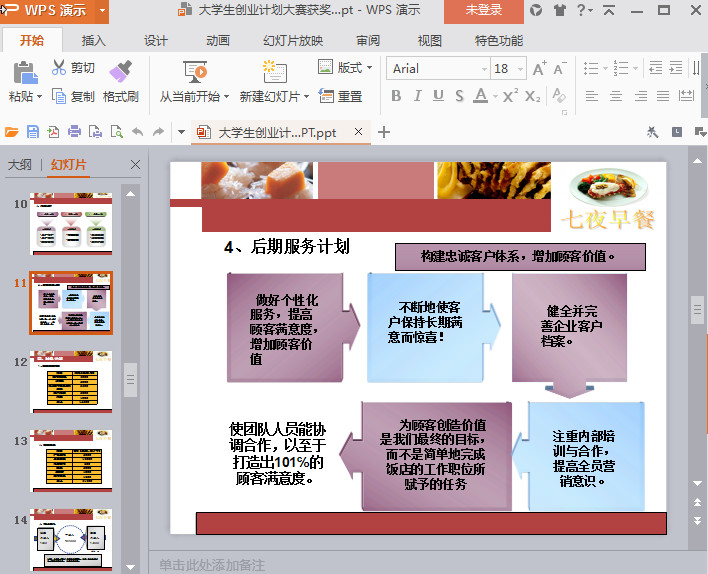Click font color A swatch

coord(481,95)
